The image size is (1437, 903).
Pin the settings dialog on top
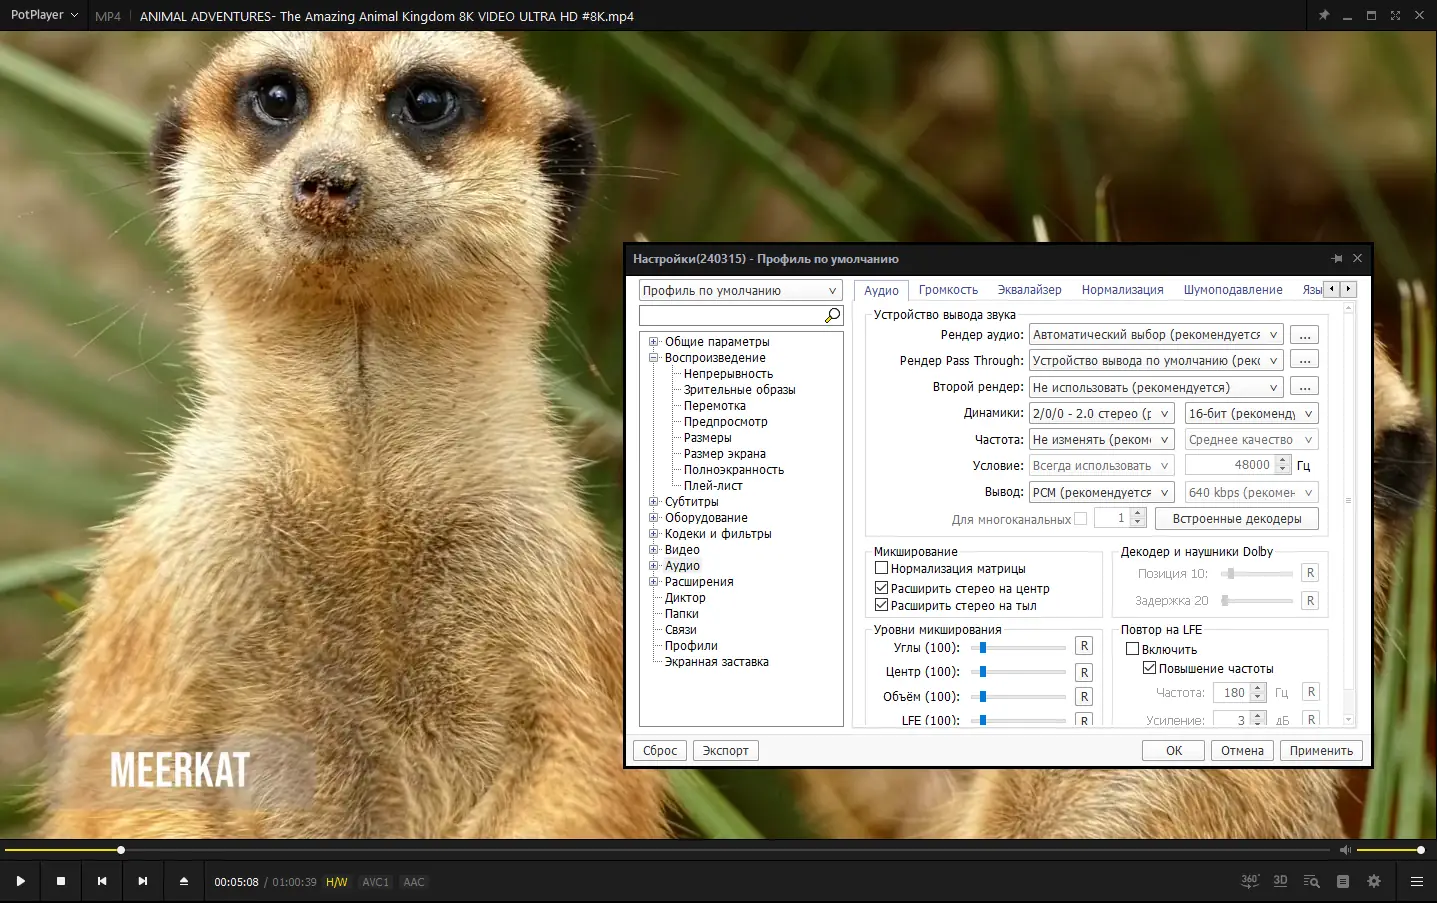point(1337,258)
